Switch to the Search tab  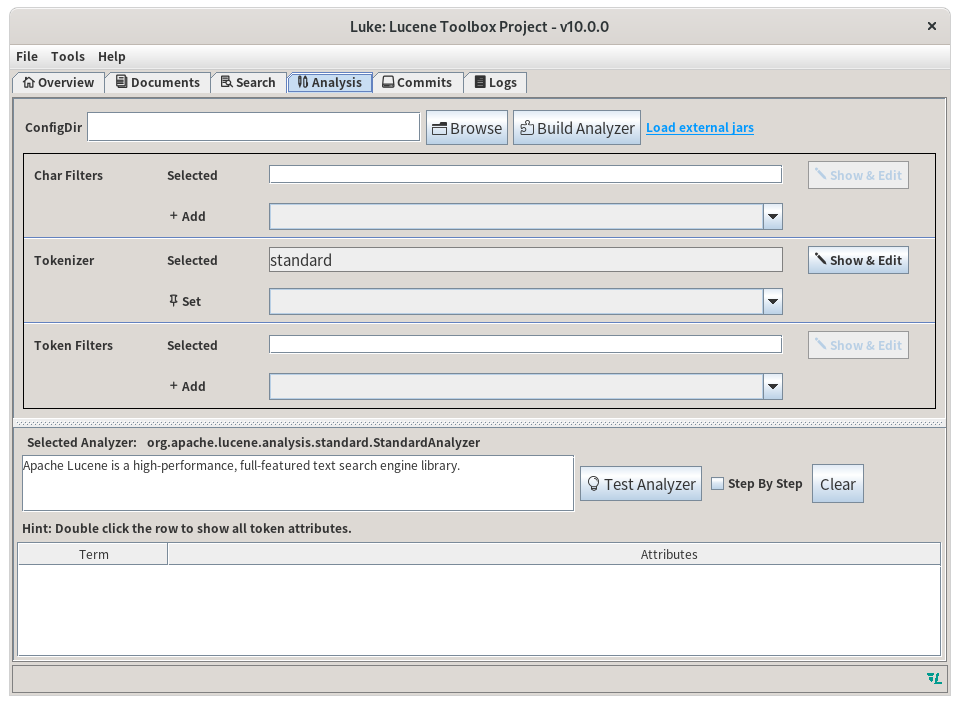pos(249,83)
